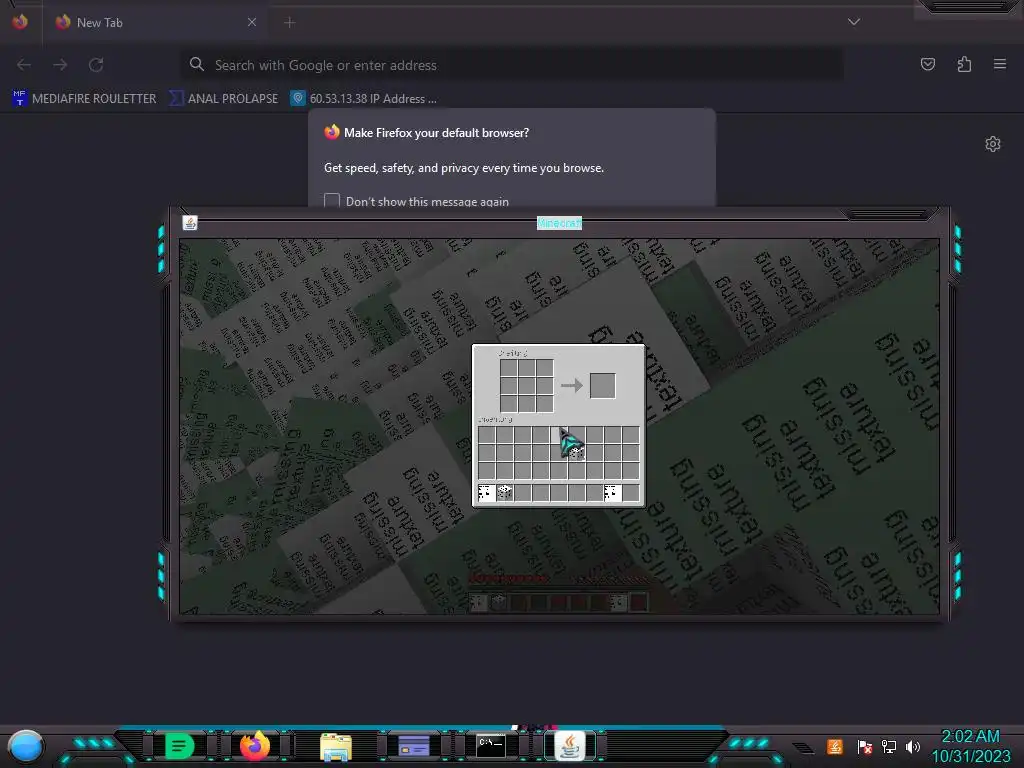Image resolution: width=1024 pixels, height=768 pixels.
Task: Select the eighth hotbar slot item in inventory
Action: [x=613, y=492]
